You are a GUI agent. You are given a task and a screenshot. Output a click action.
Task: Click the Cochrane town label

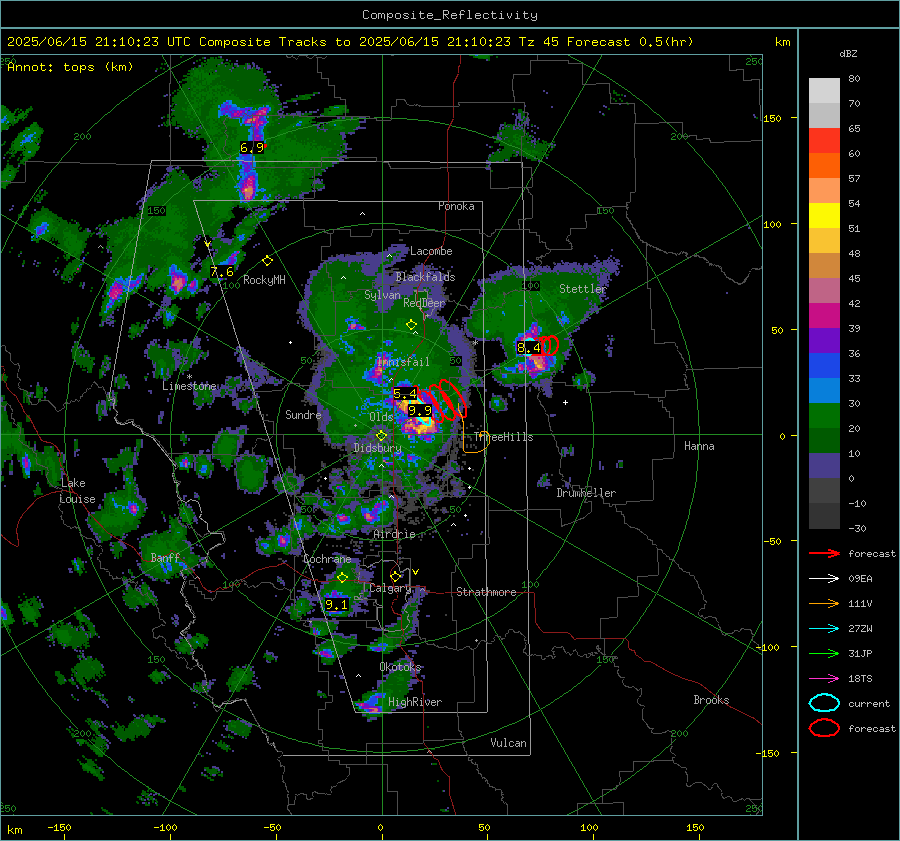coord(327,559)
